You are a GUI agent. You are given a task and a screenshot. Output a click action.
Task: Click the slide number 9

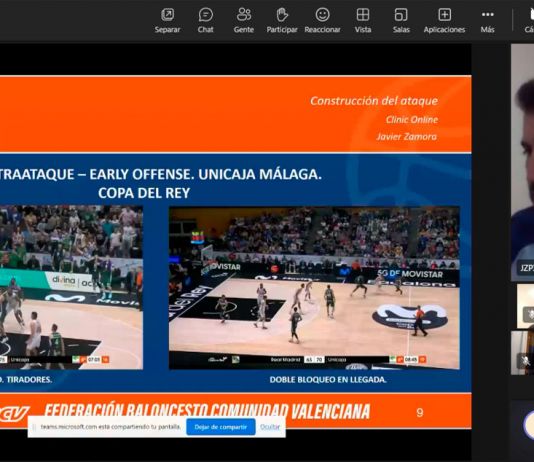tap(420, 413)
